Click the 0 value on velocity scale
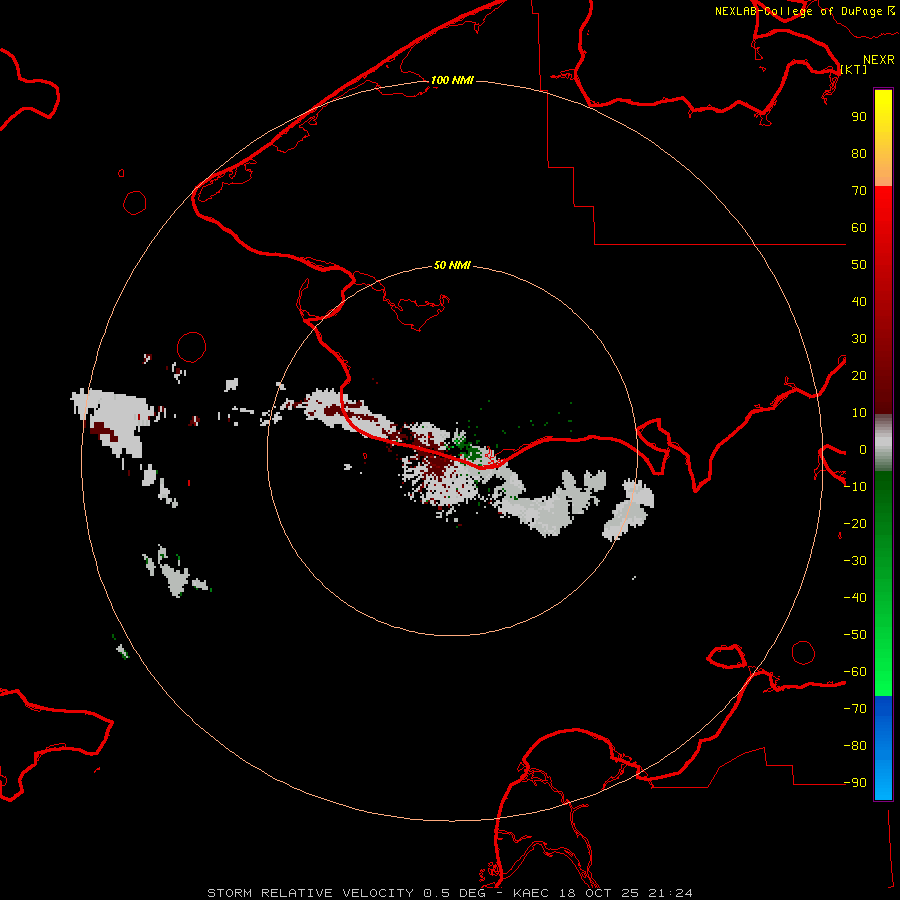The height and width of the screenshot is (900, 900). [x=863, y=449]
